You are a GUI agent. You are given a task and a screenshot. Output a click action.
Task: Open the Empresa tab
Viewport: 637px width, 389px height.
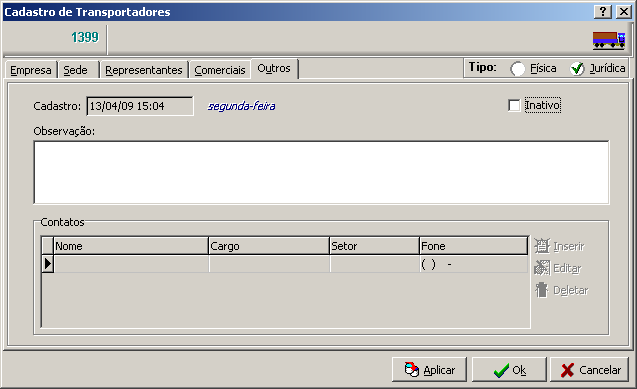[30, 70]
